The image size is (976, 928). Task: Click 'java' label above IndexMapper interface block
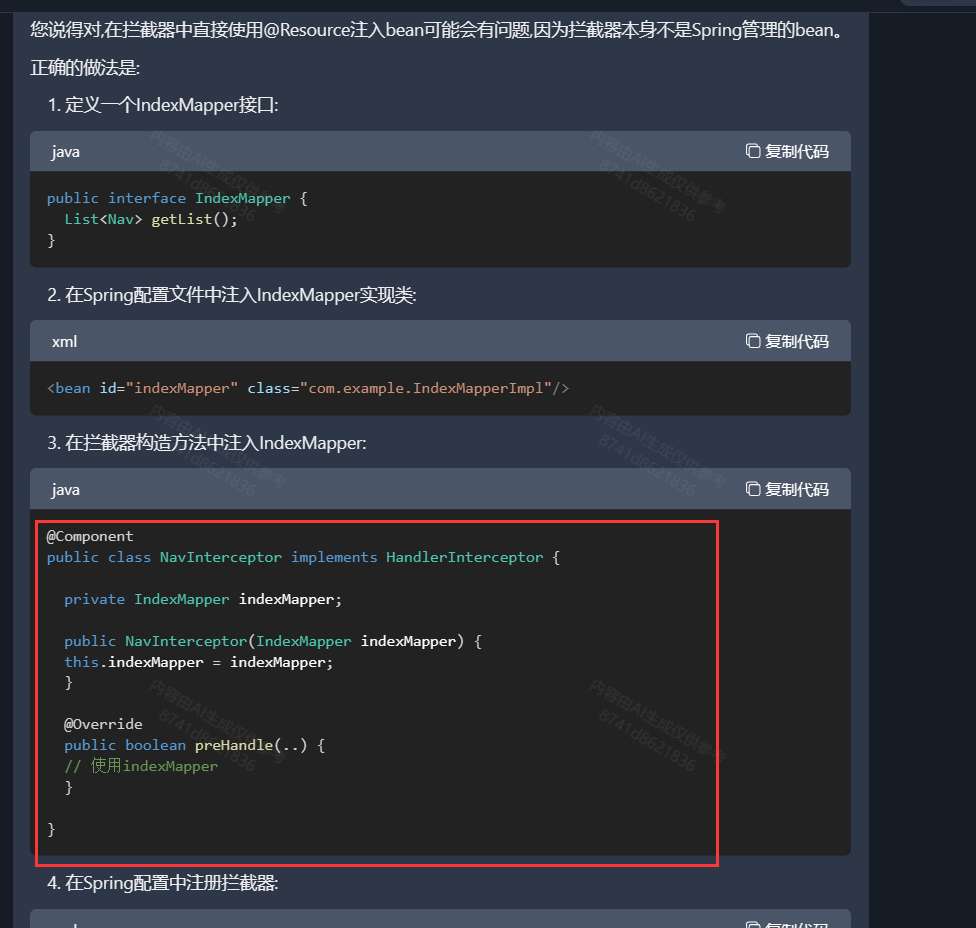tap(65, 152)
